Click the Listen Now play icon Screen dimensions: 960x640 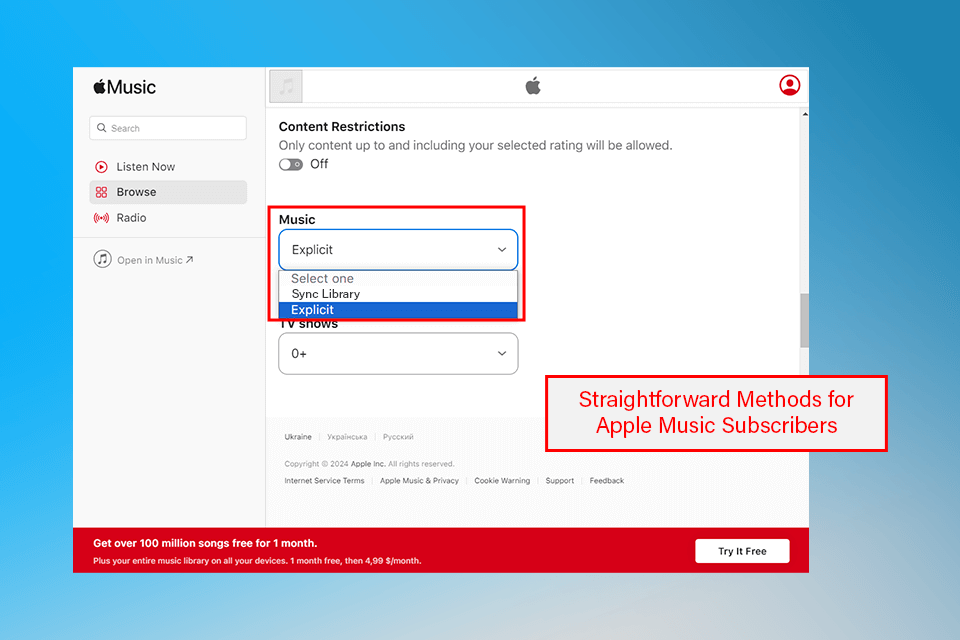102,167
